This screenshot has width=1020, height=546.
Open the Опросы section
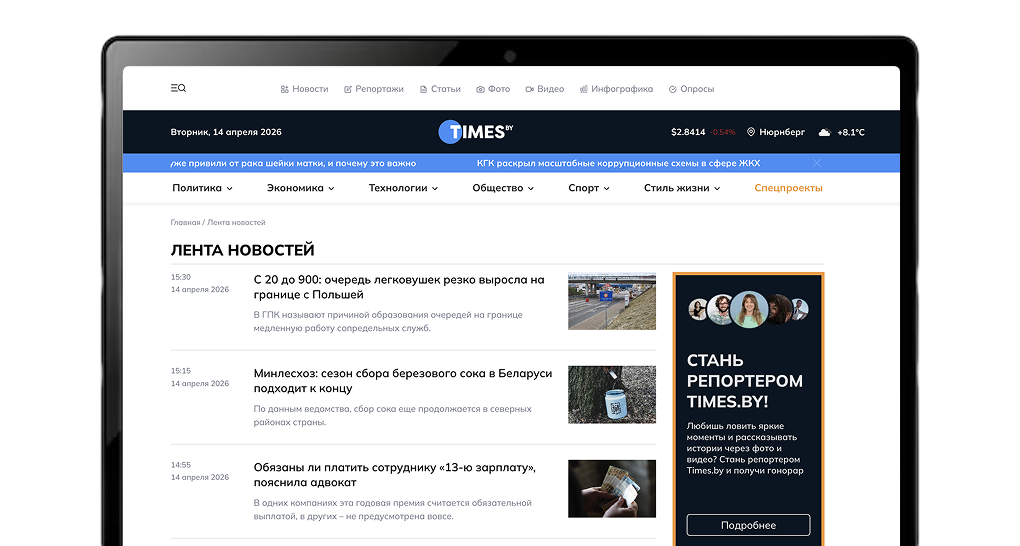pos(697,89)
